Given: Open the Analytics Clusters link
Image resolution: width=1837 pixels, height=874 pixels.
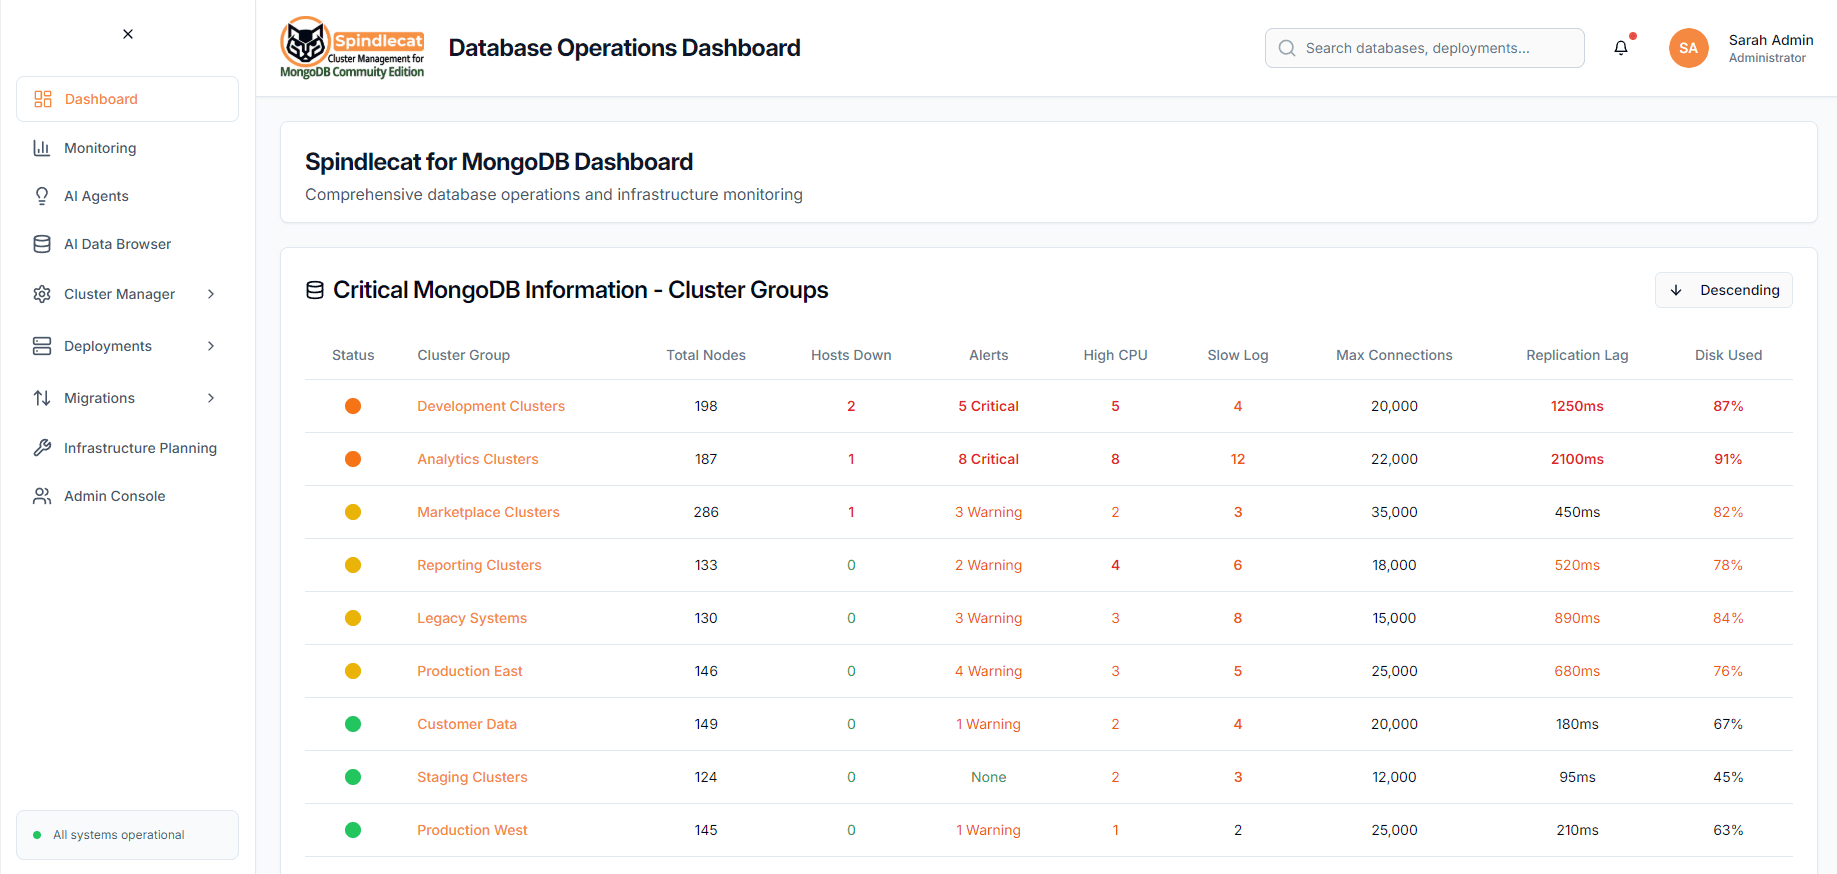Looking at the screenshot, I should (478, 459).
